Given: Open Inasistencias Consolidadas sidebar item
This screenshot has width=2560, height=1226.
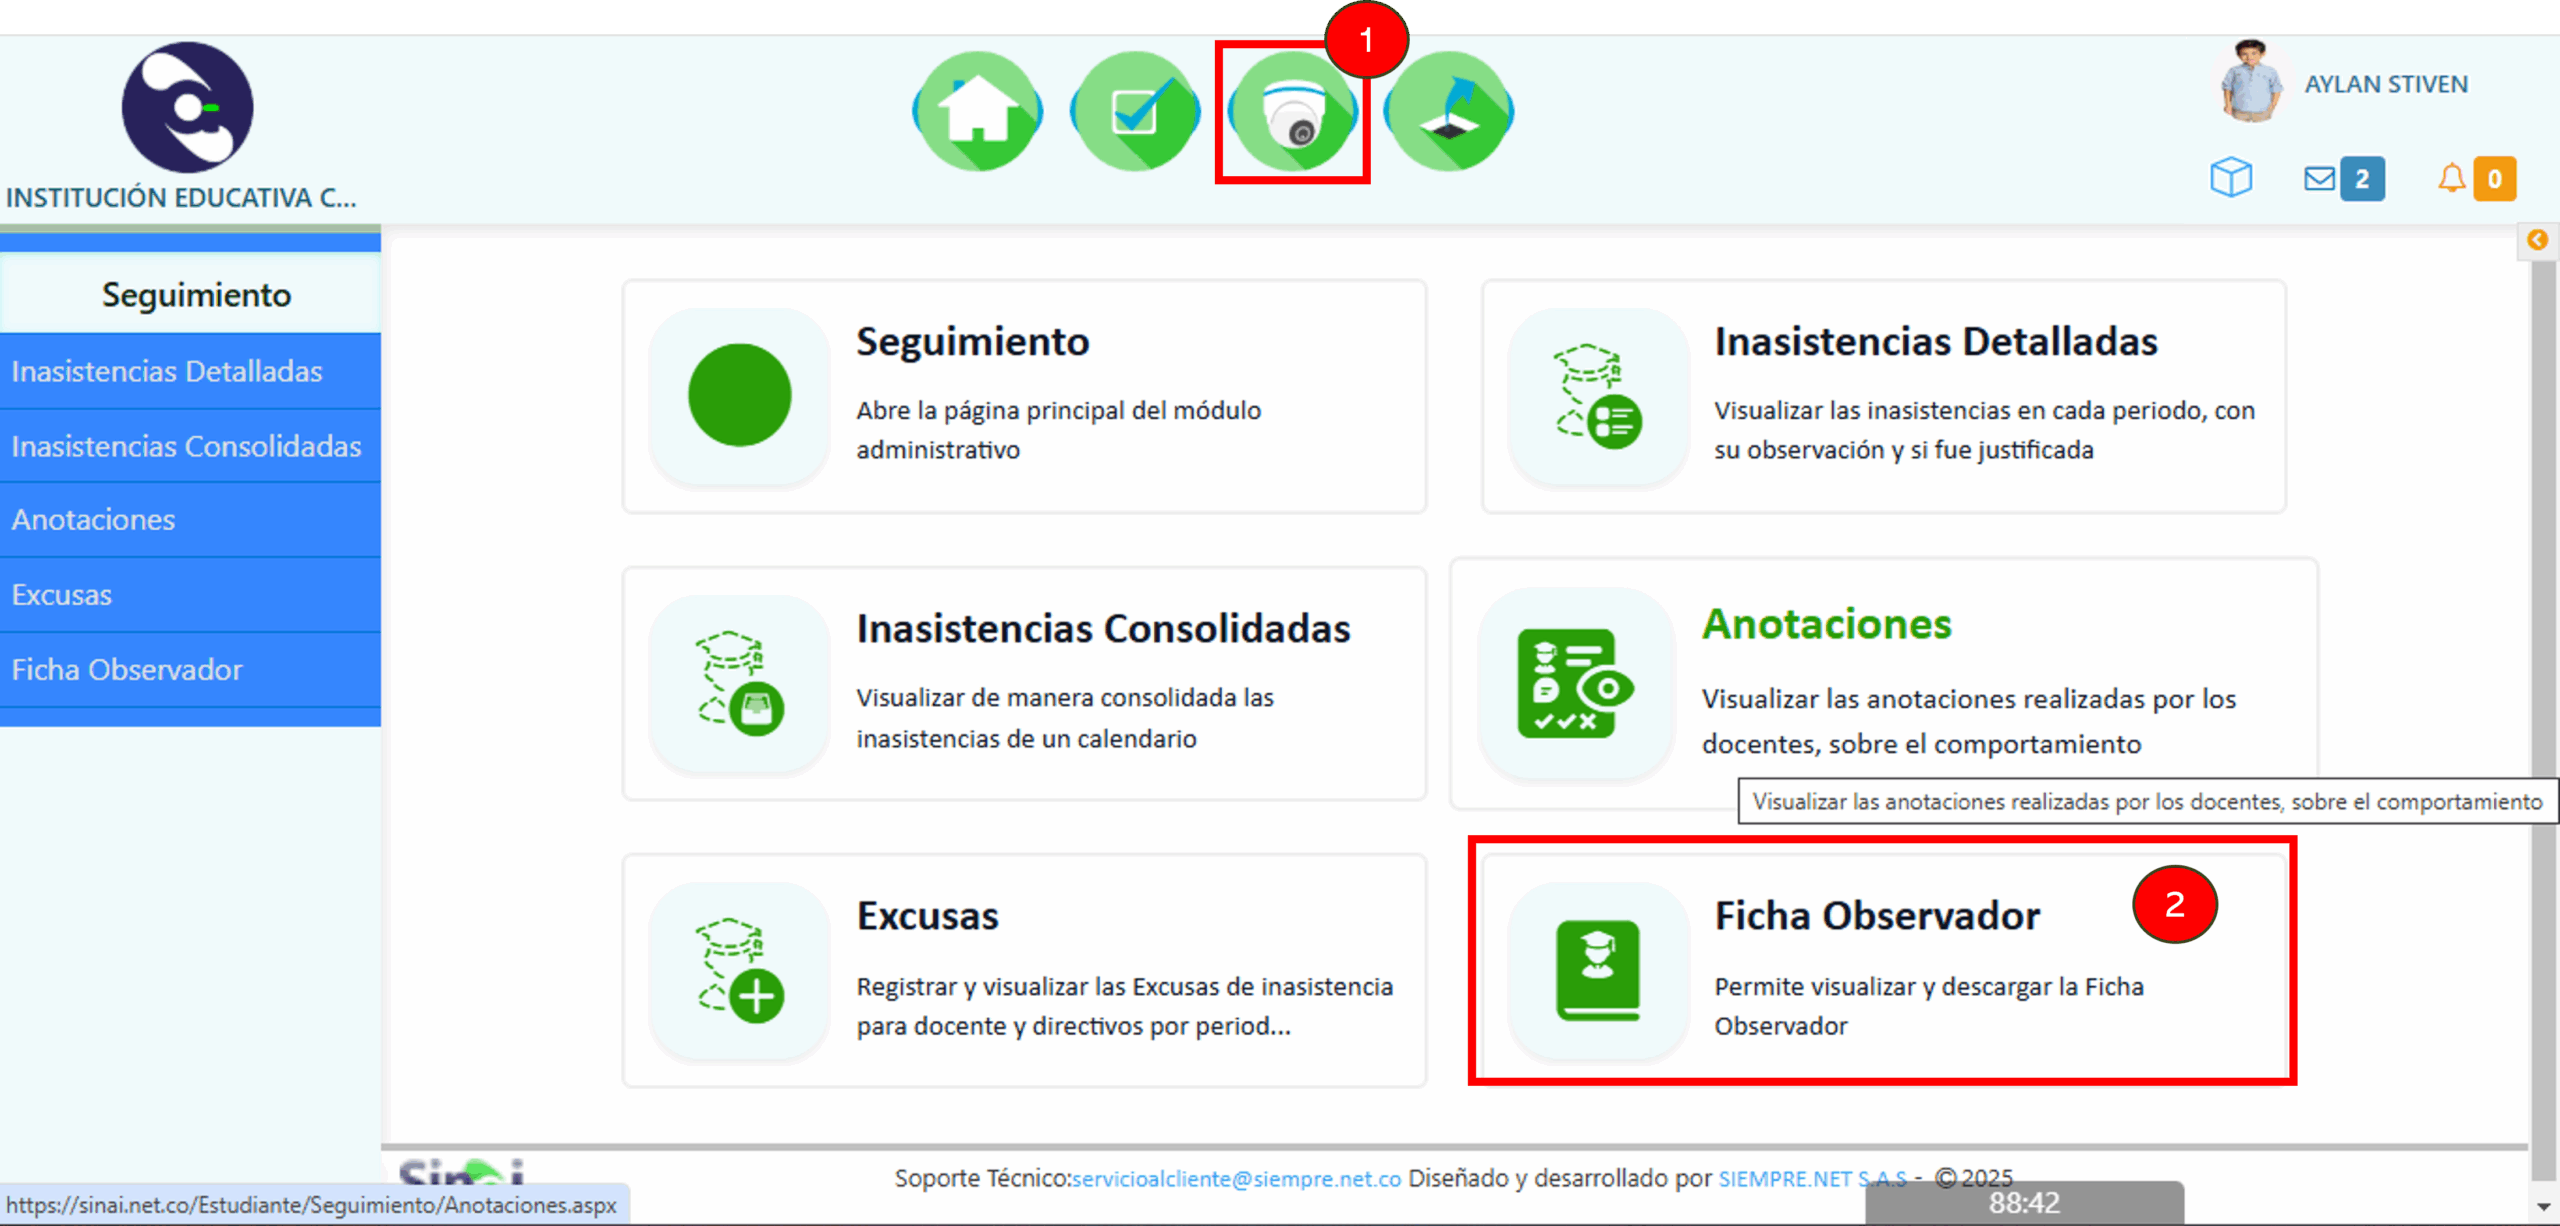Looking at the screenshot, I should pyautogui.click(x=186, y=446).
